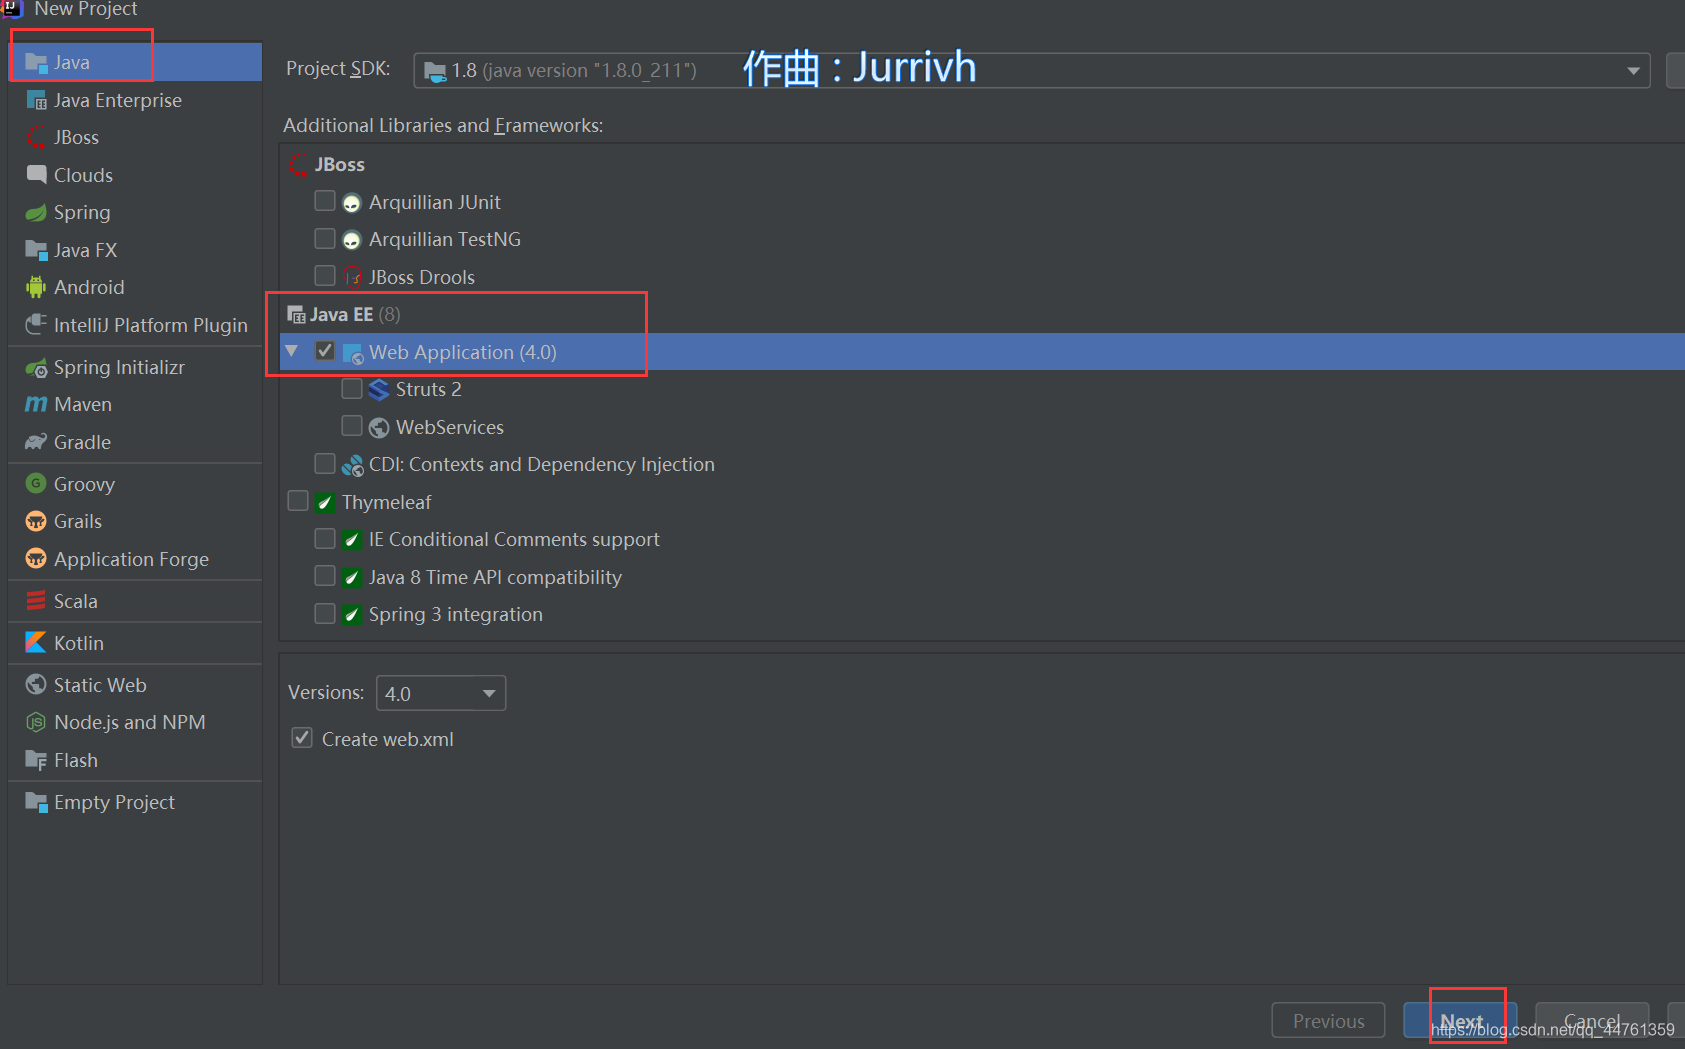1685x1049 pixels.
Task: Click the Application Forge icon
Action: [36, 559]
